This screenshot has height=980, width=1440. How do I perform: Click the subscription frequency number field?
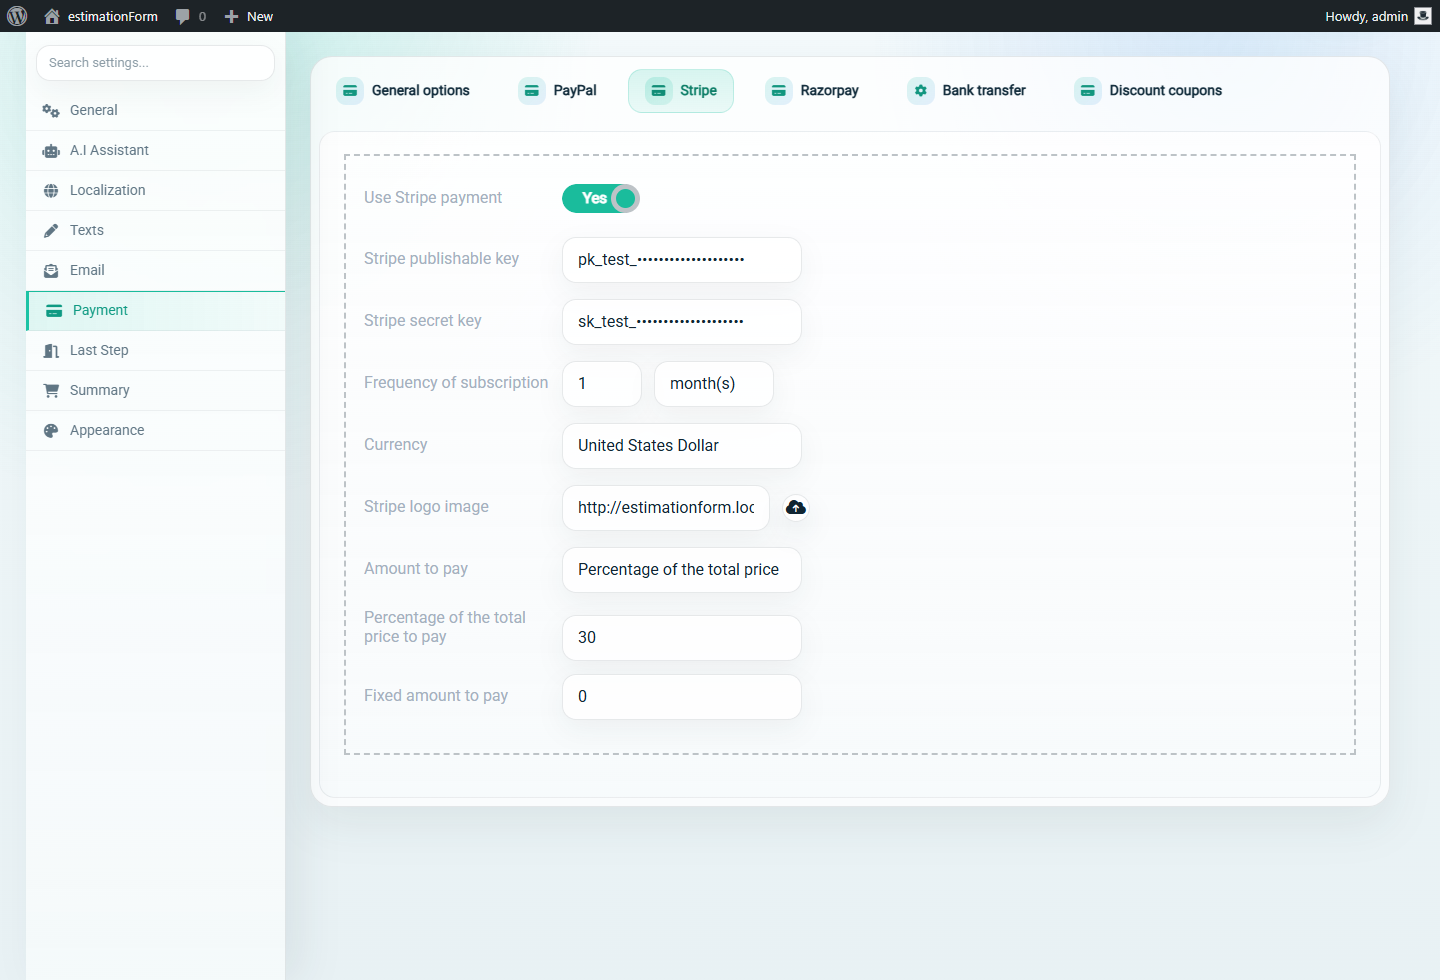tap(602, 384)
